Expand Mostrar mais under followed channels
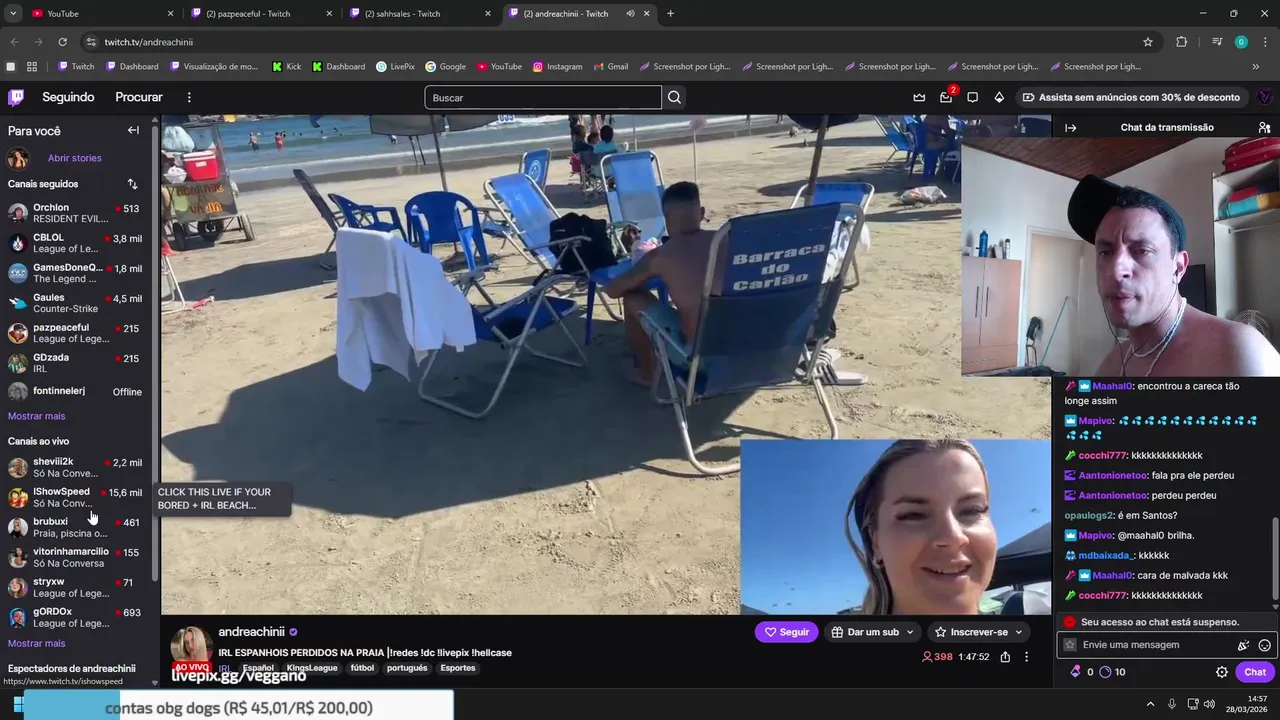The width and height of the screenshot is (1280, 720). [x=36, y=416]
